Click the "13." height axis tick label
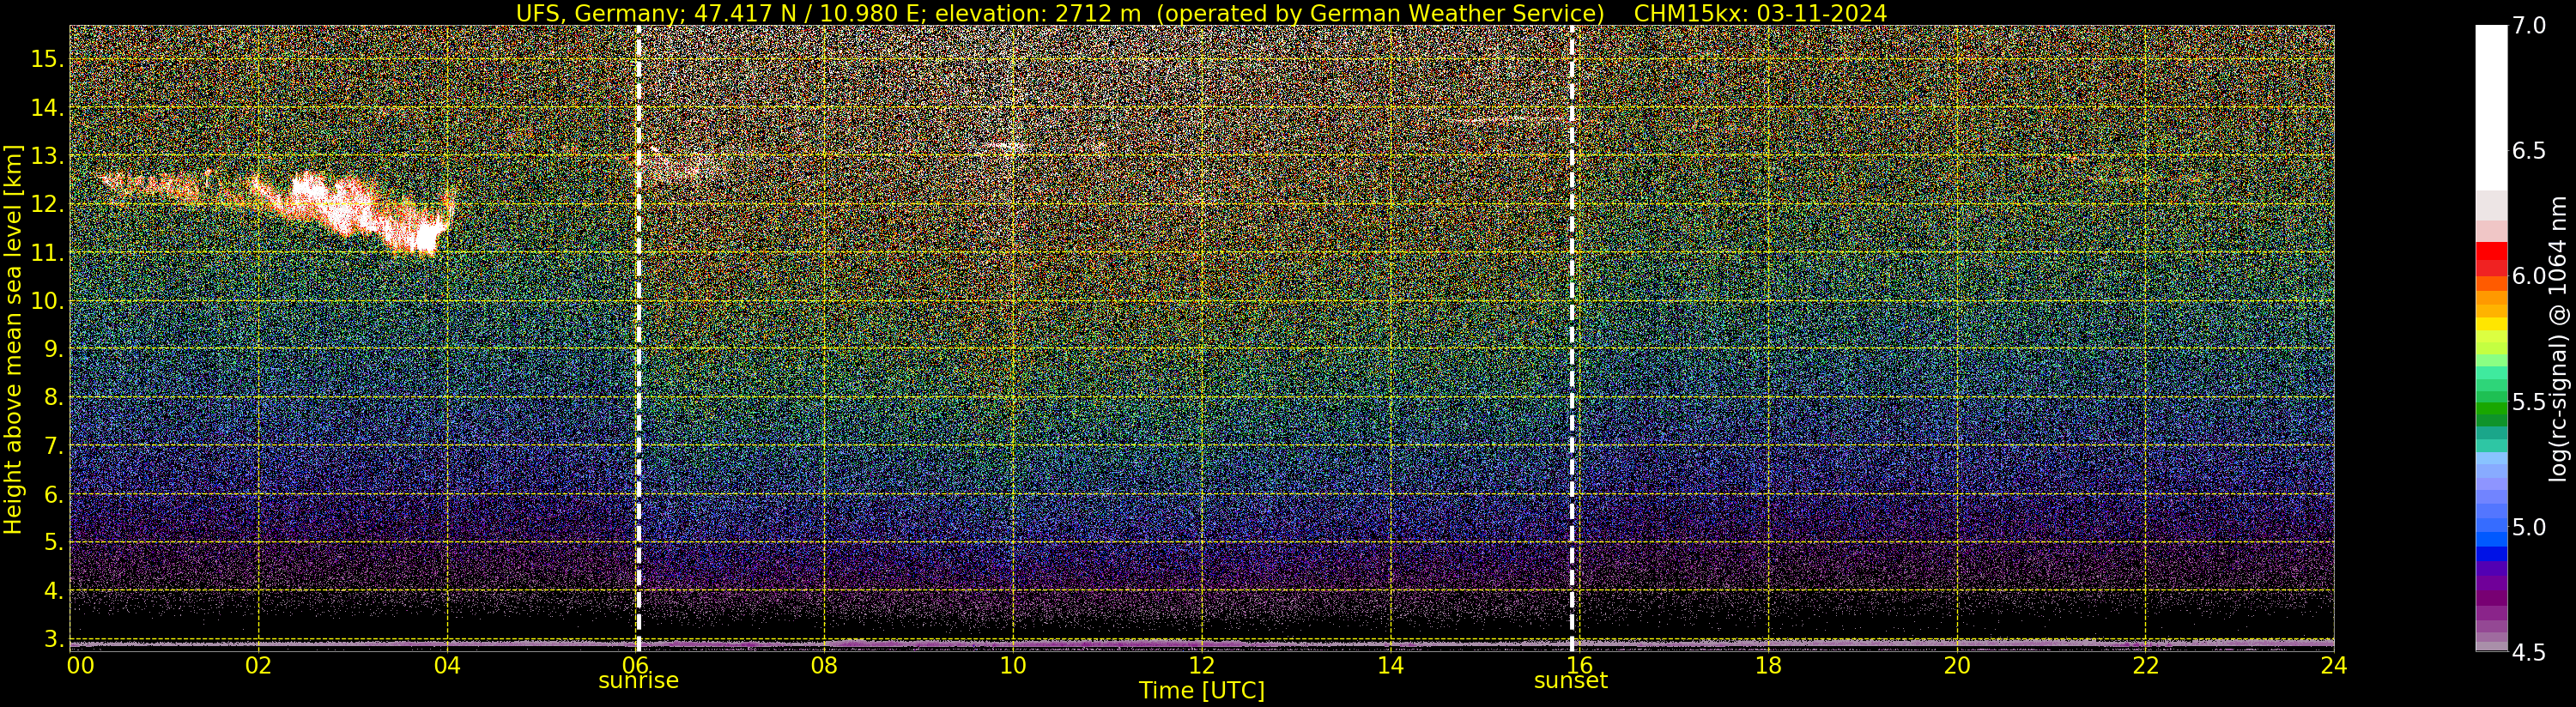Viewport: 2576px width, 707px height. (x=47, y=156)
